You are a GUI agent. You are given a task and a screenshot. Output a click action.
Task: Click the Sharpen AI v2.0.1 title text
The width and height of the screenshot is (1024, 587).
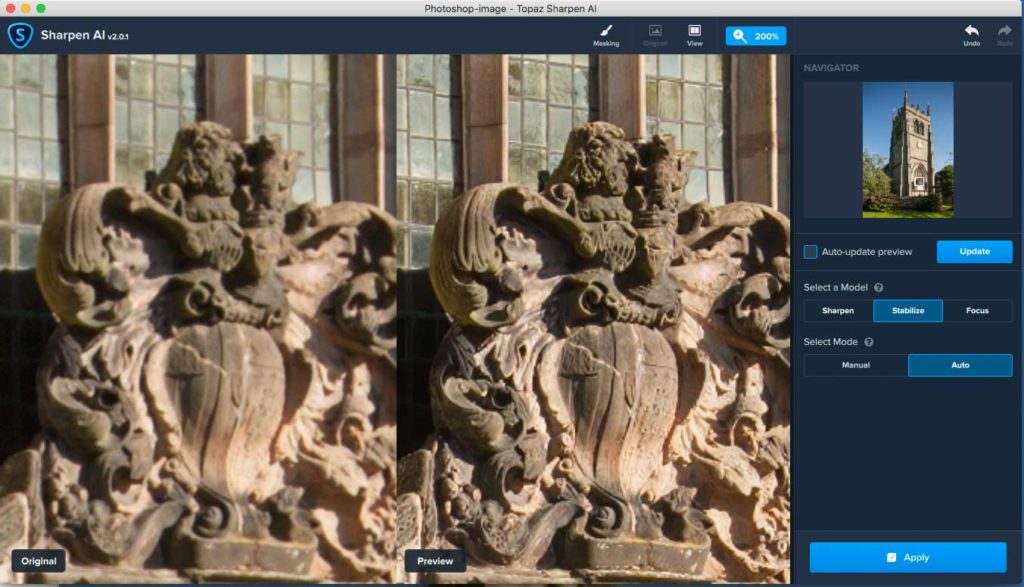click(84, 35)
